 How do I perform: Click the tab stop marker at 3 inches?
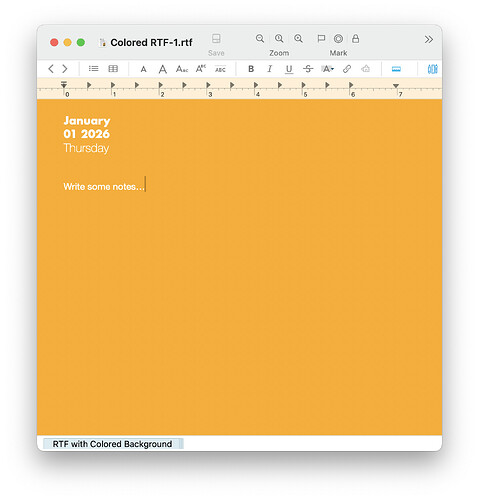point(208,85)
